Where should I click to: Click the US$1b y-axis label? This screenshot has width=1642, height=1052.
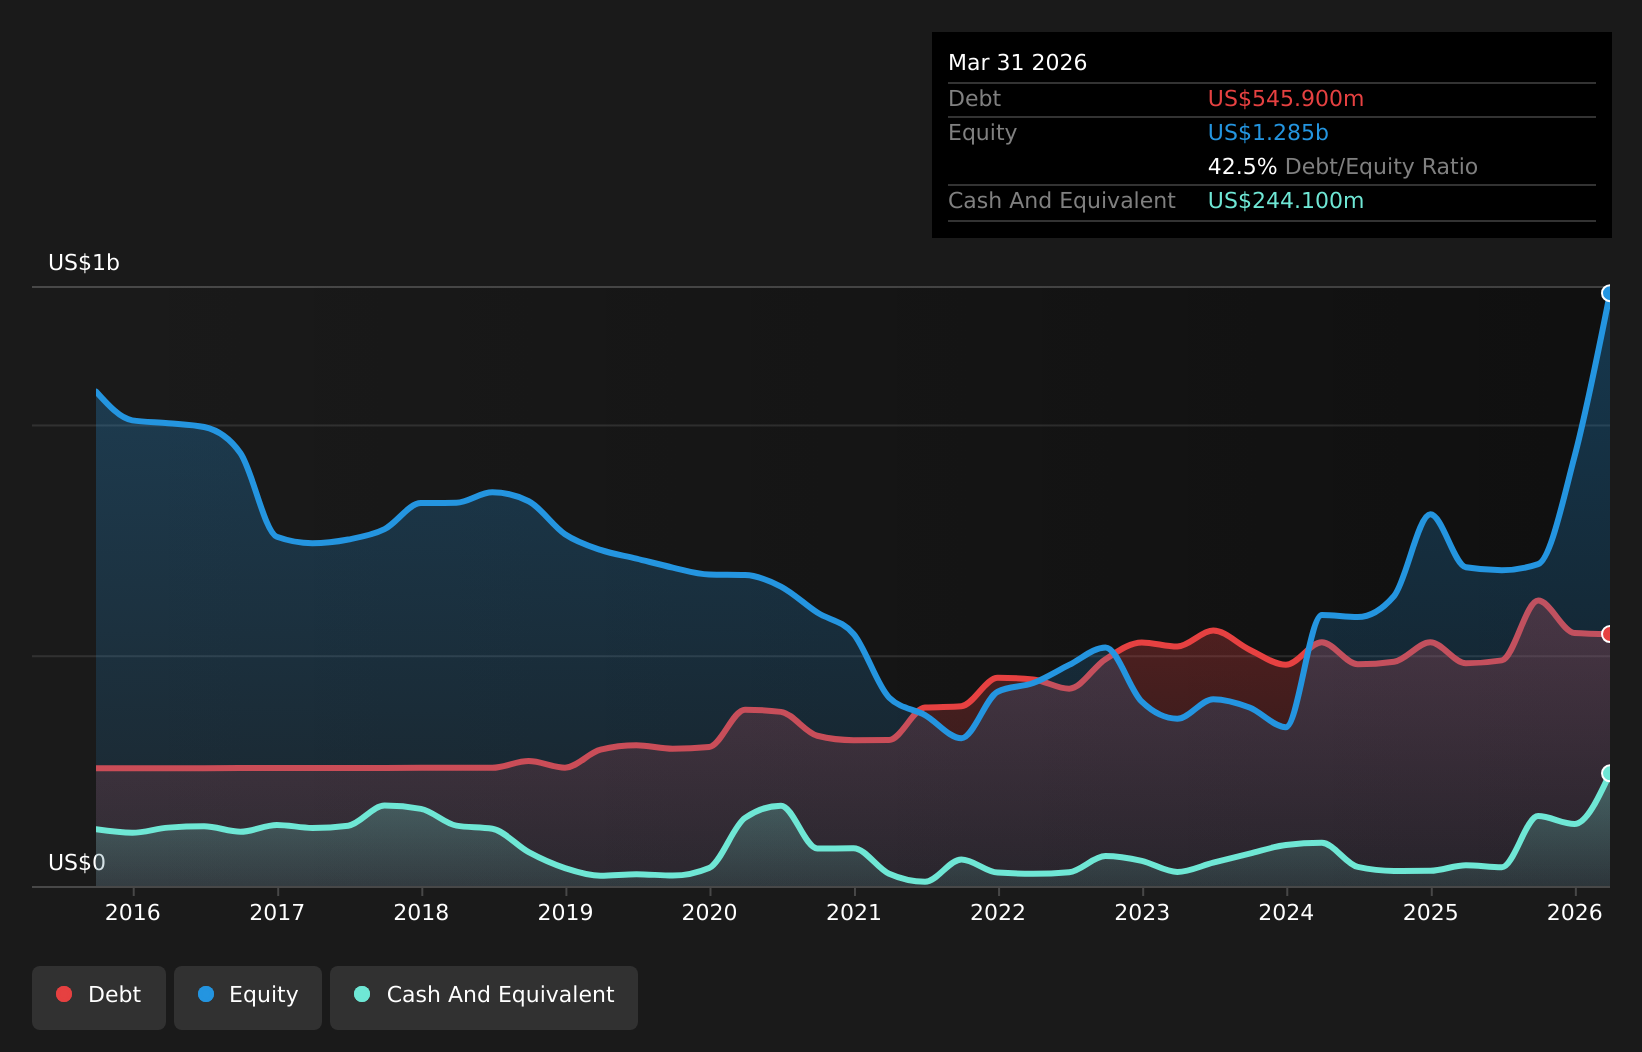click(x=84, y=263)
